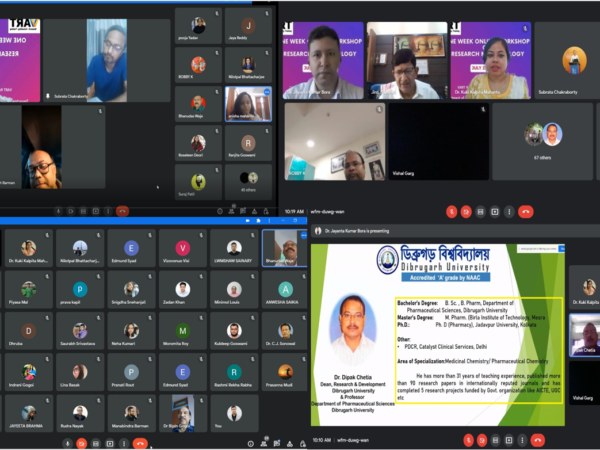
Task: Click Present now in the 10:10 AM call
Action: (x=509, y=440)
